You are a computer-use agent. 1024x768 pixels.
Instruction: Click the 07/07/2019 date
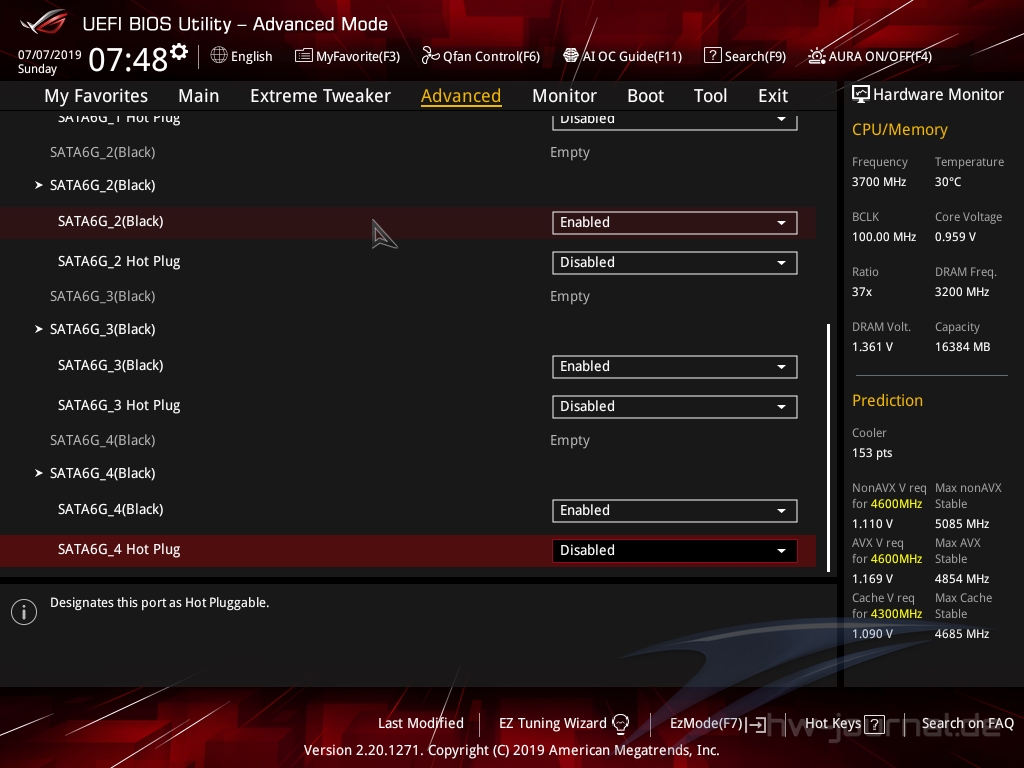[x=50, y=55]
